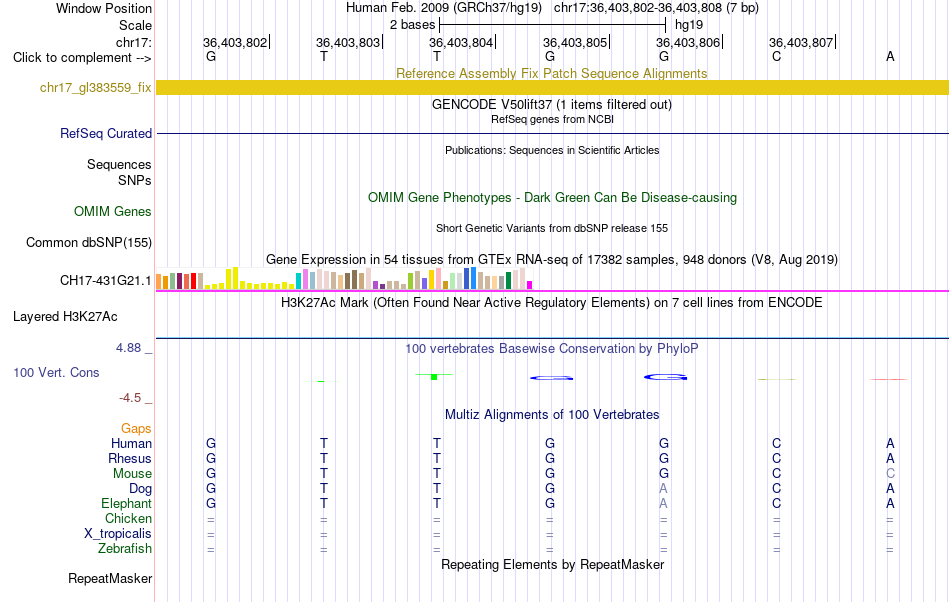This screenshot has height=602, width=950.
Task: Click the CH17-431G21.1 GTEx expression label
Action: (x=105, y=280)
